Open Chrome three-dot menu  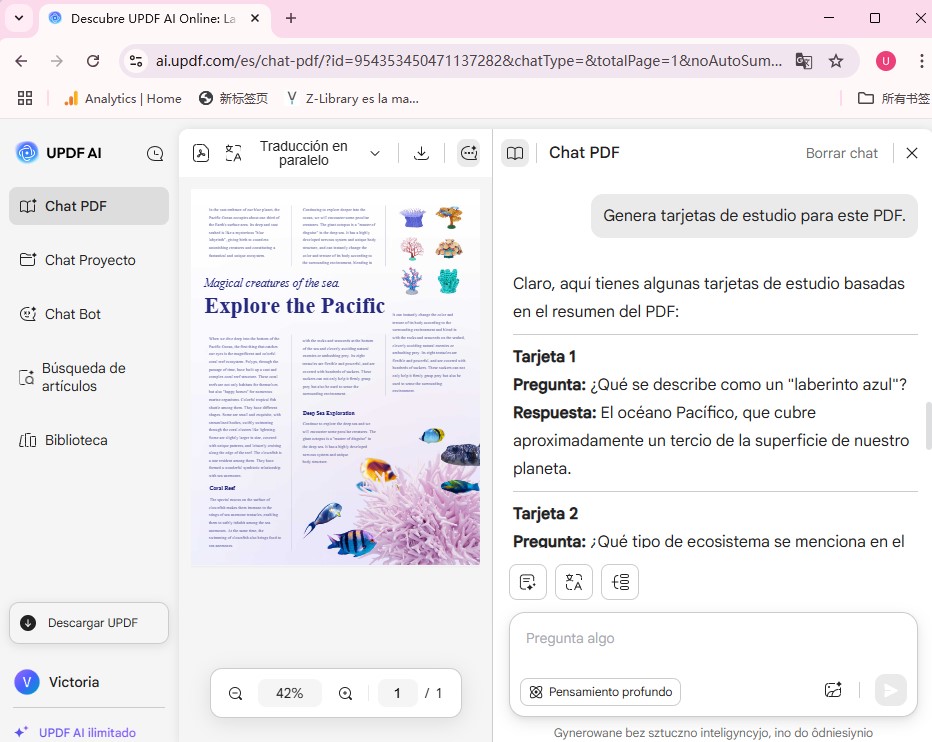click(921, 61)
